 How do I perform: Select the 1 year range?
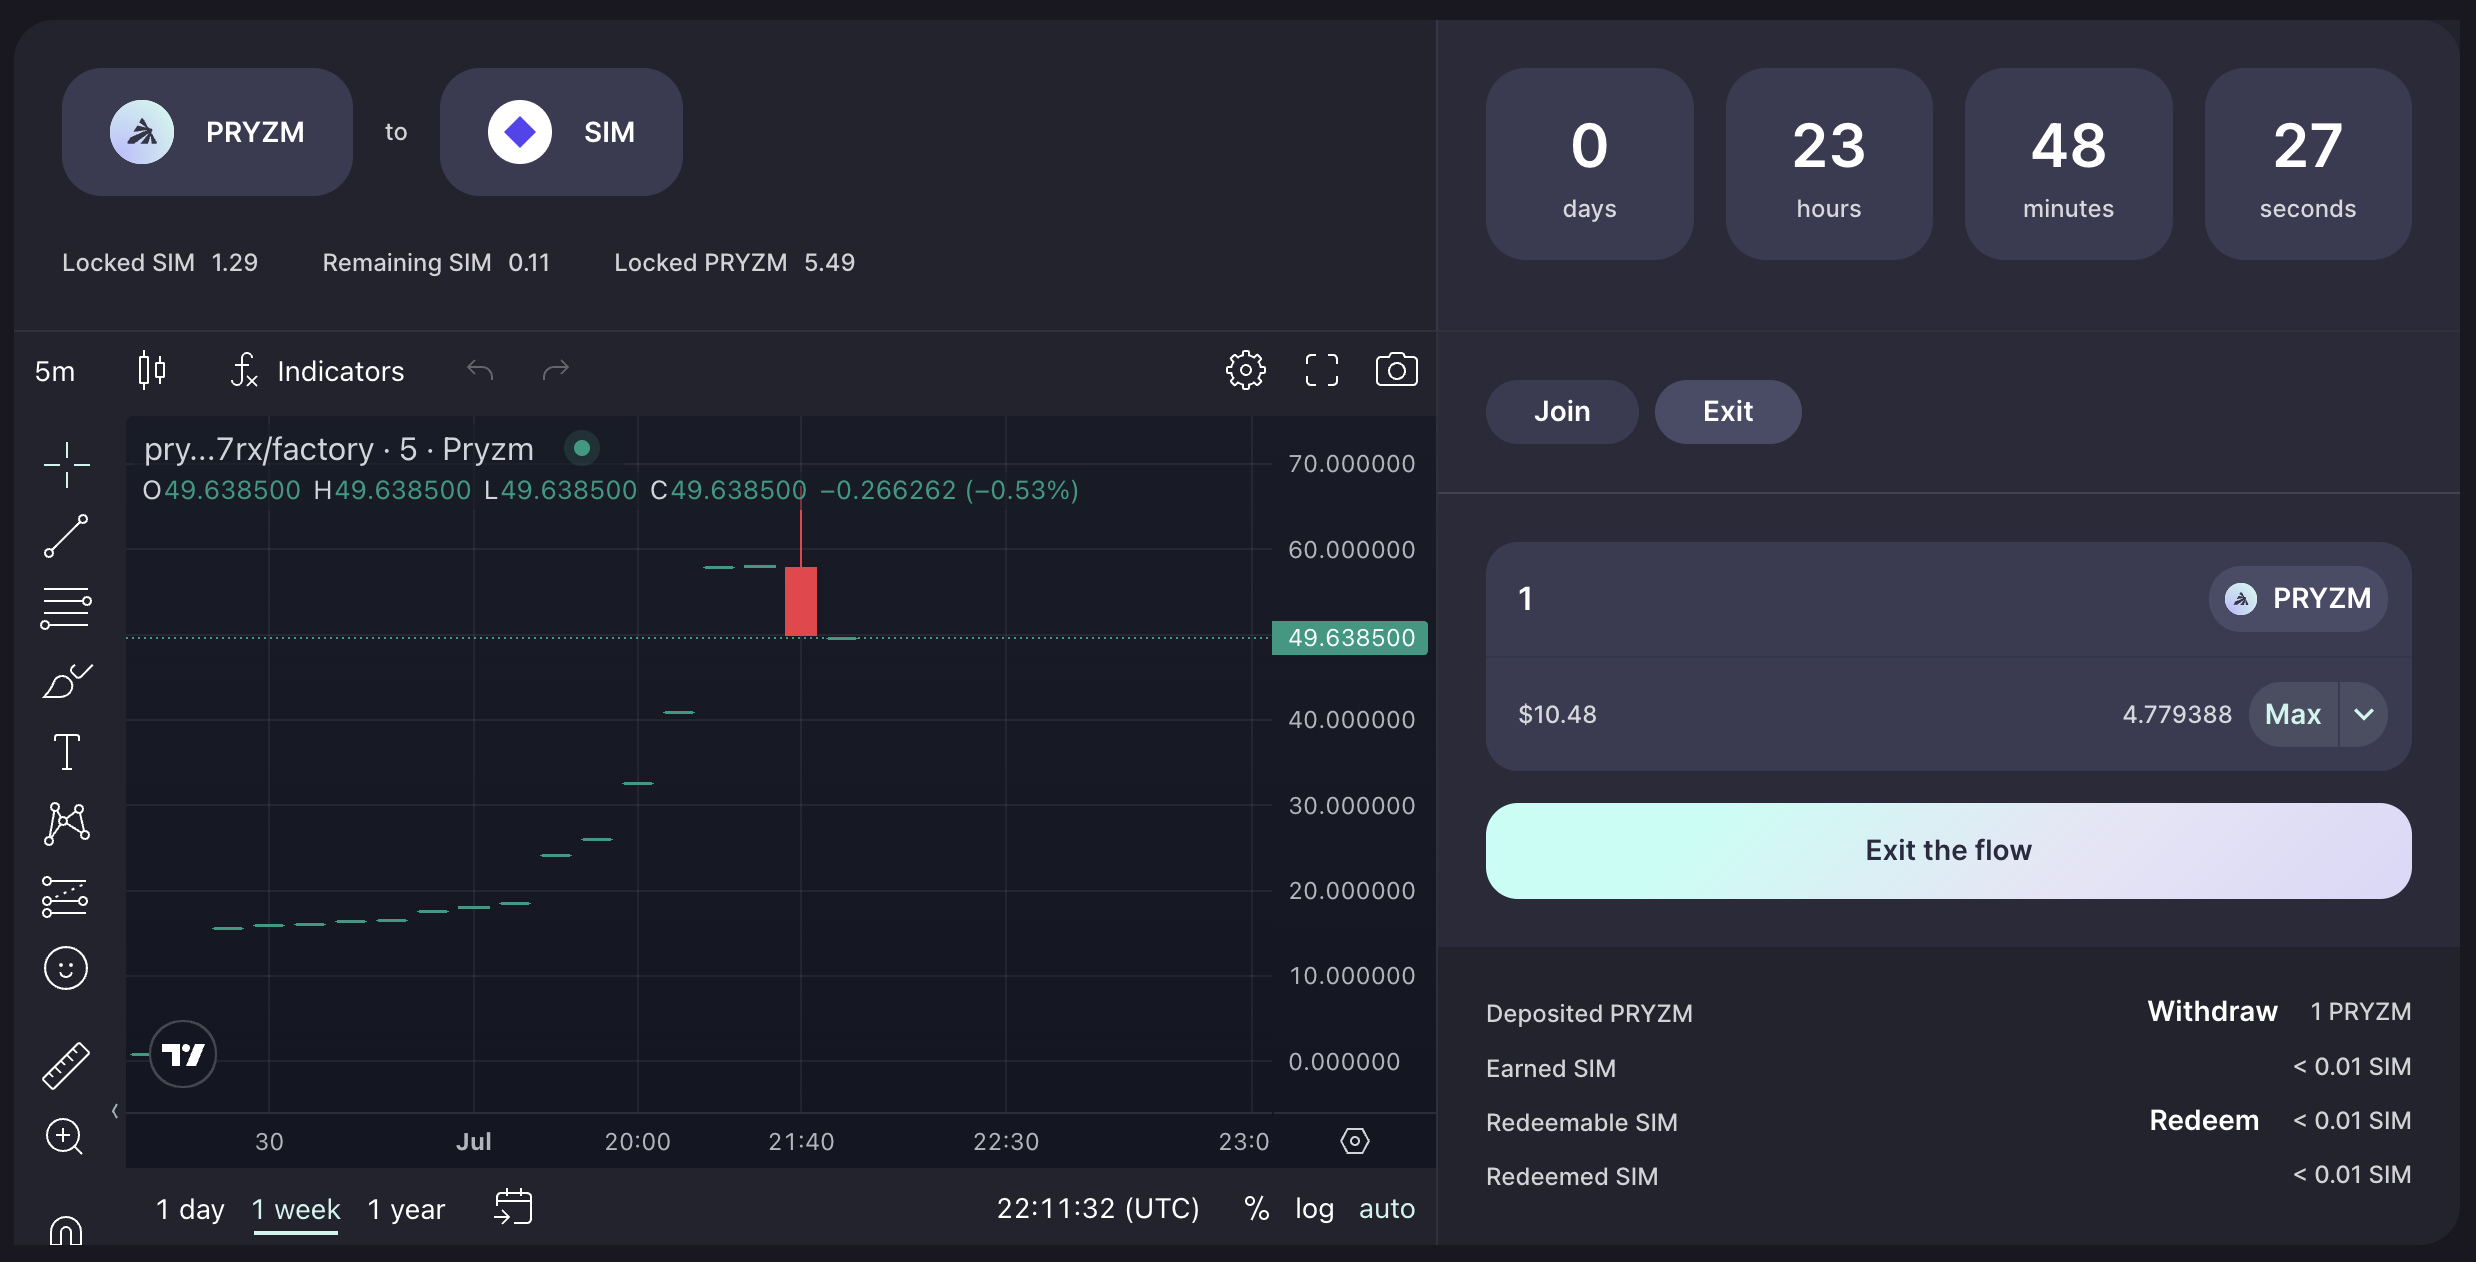[406, 1209]
